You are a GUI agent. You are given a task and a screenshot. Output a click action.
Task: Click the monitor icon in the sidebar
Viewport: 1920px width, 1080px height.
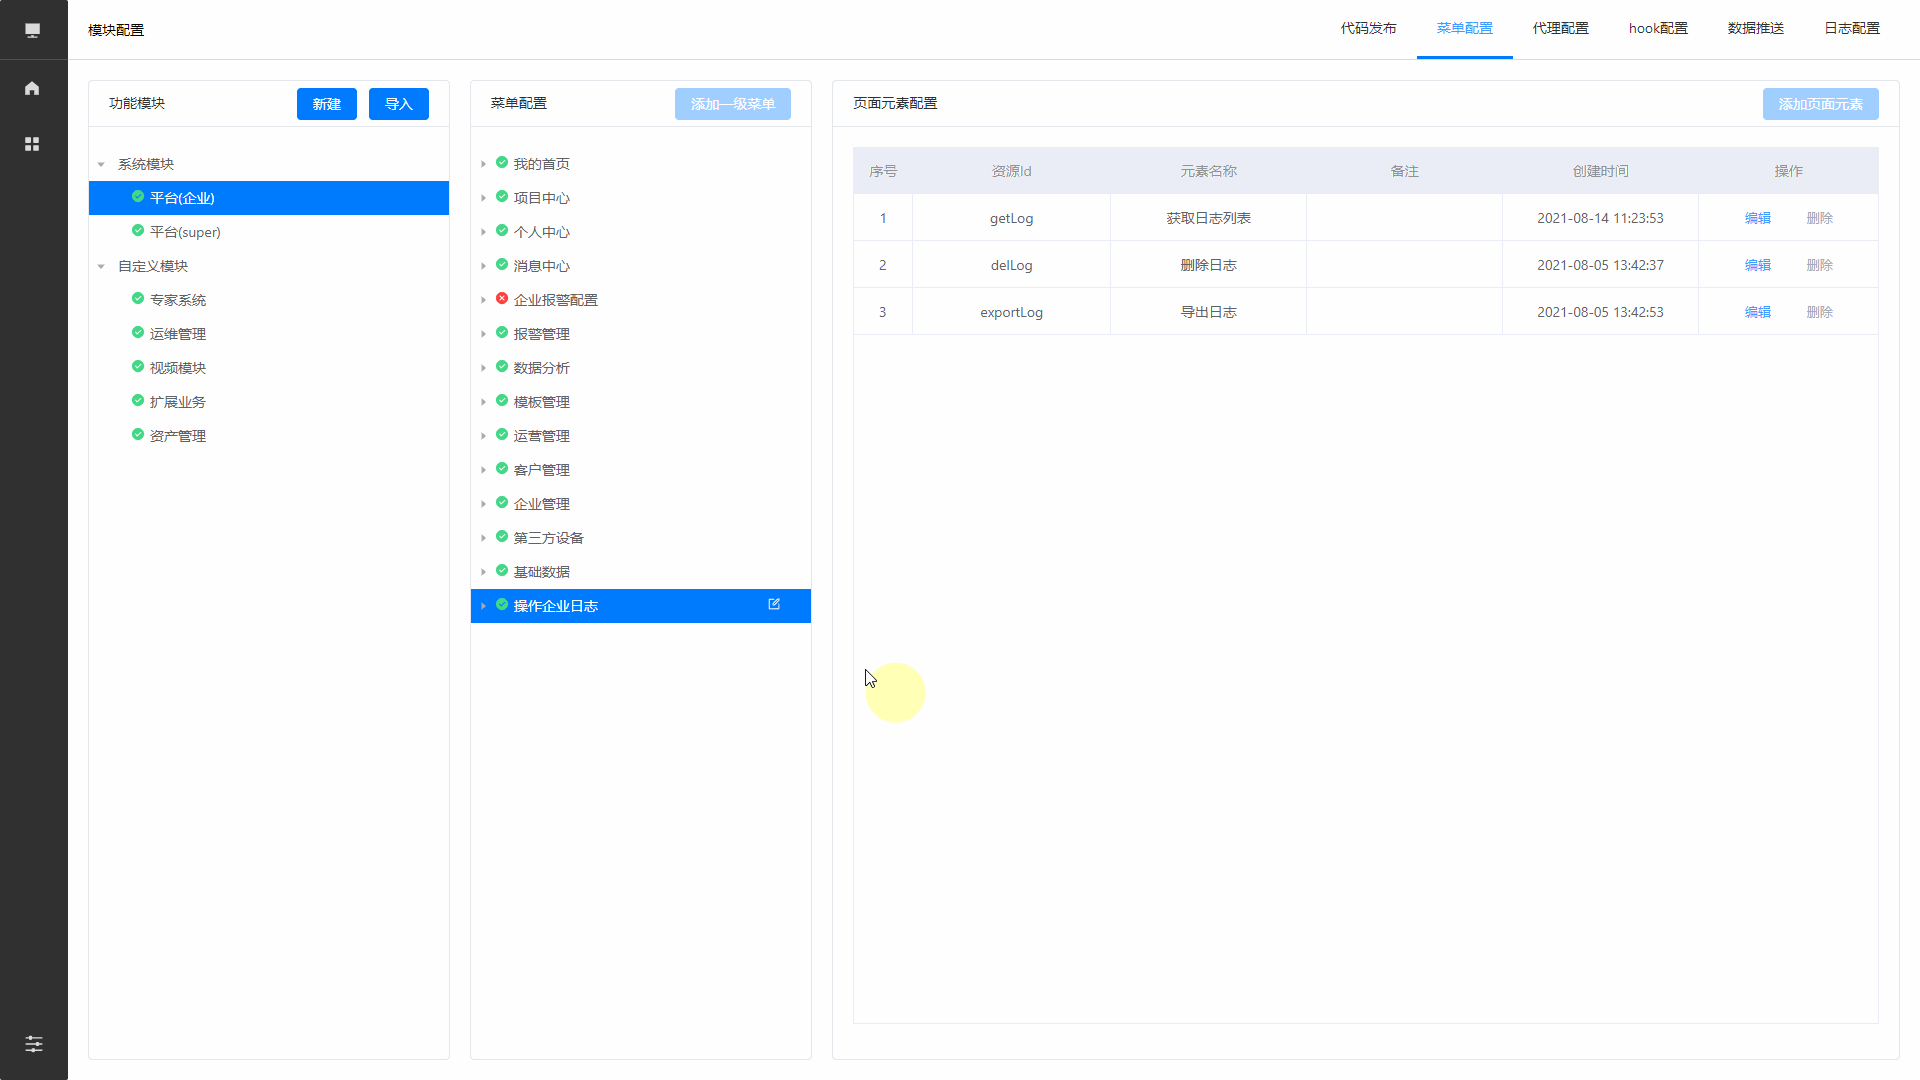pyautogui.click(x=32, y=30)
